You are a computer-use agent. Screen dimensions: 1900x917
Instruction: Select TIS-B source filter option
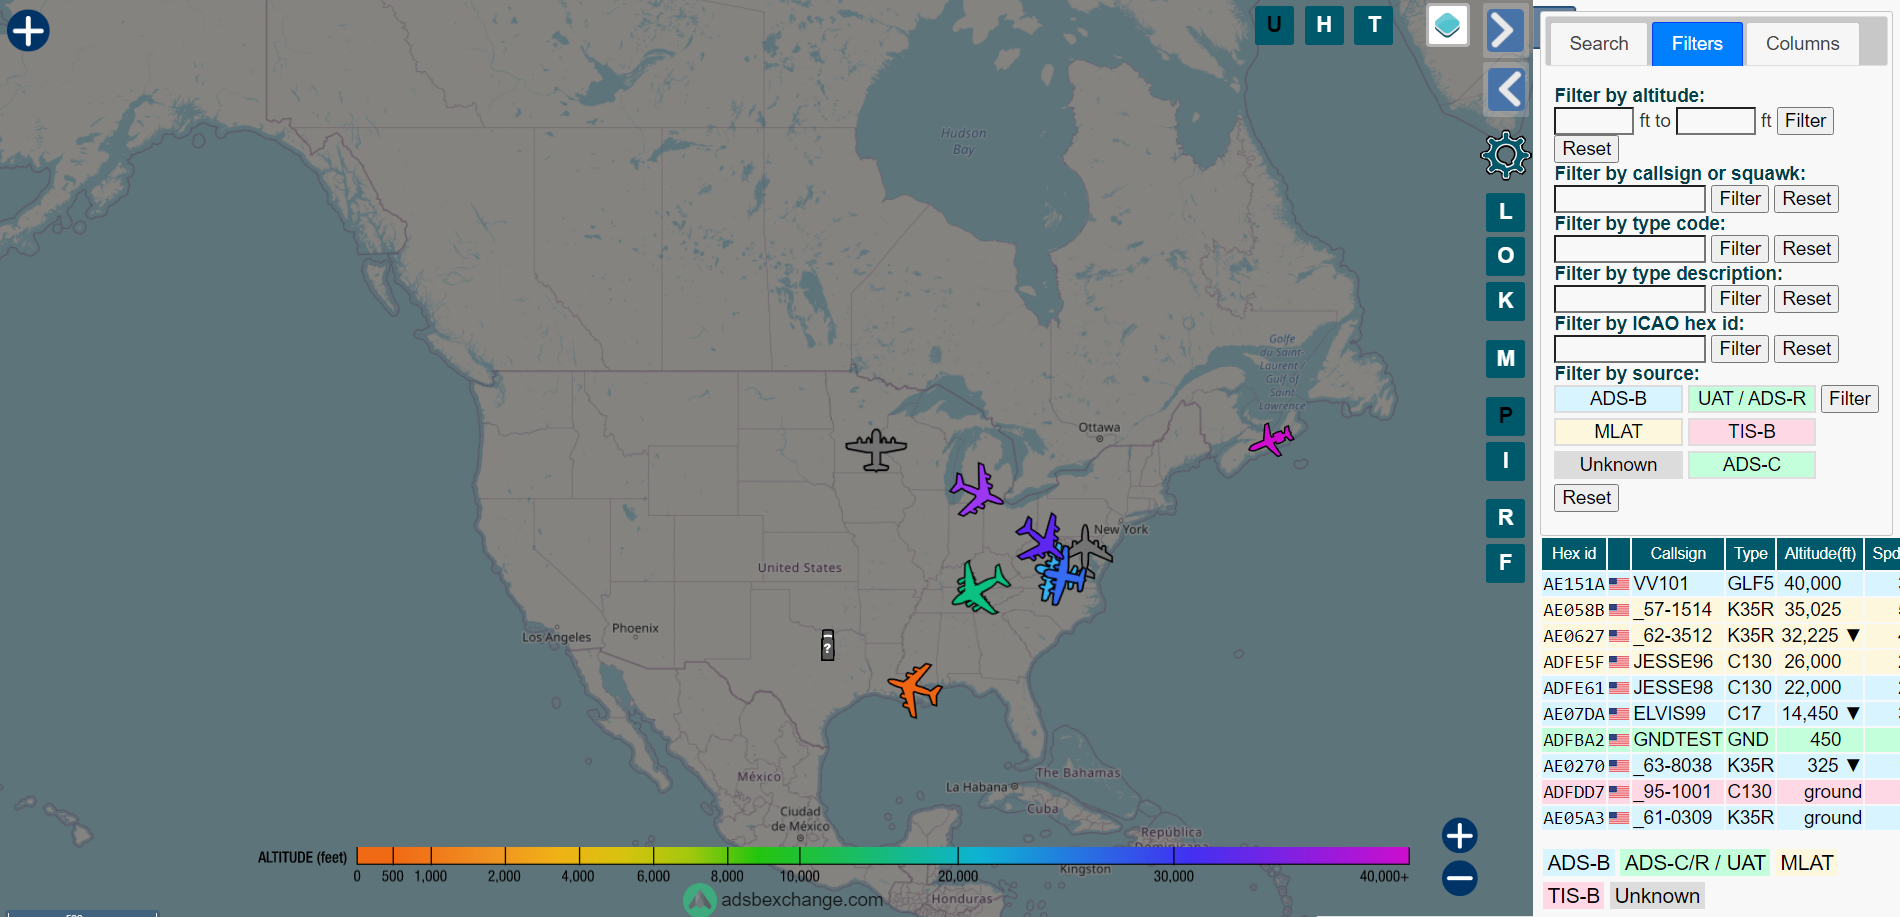pyautogui.click(x=1751, y=432)
